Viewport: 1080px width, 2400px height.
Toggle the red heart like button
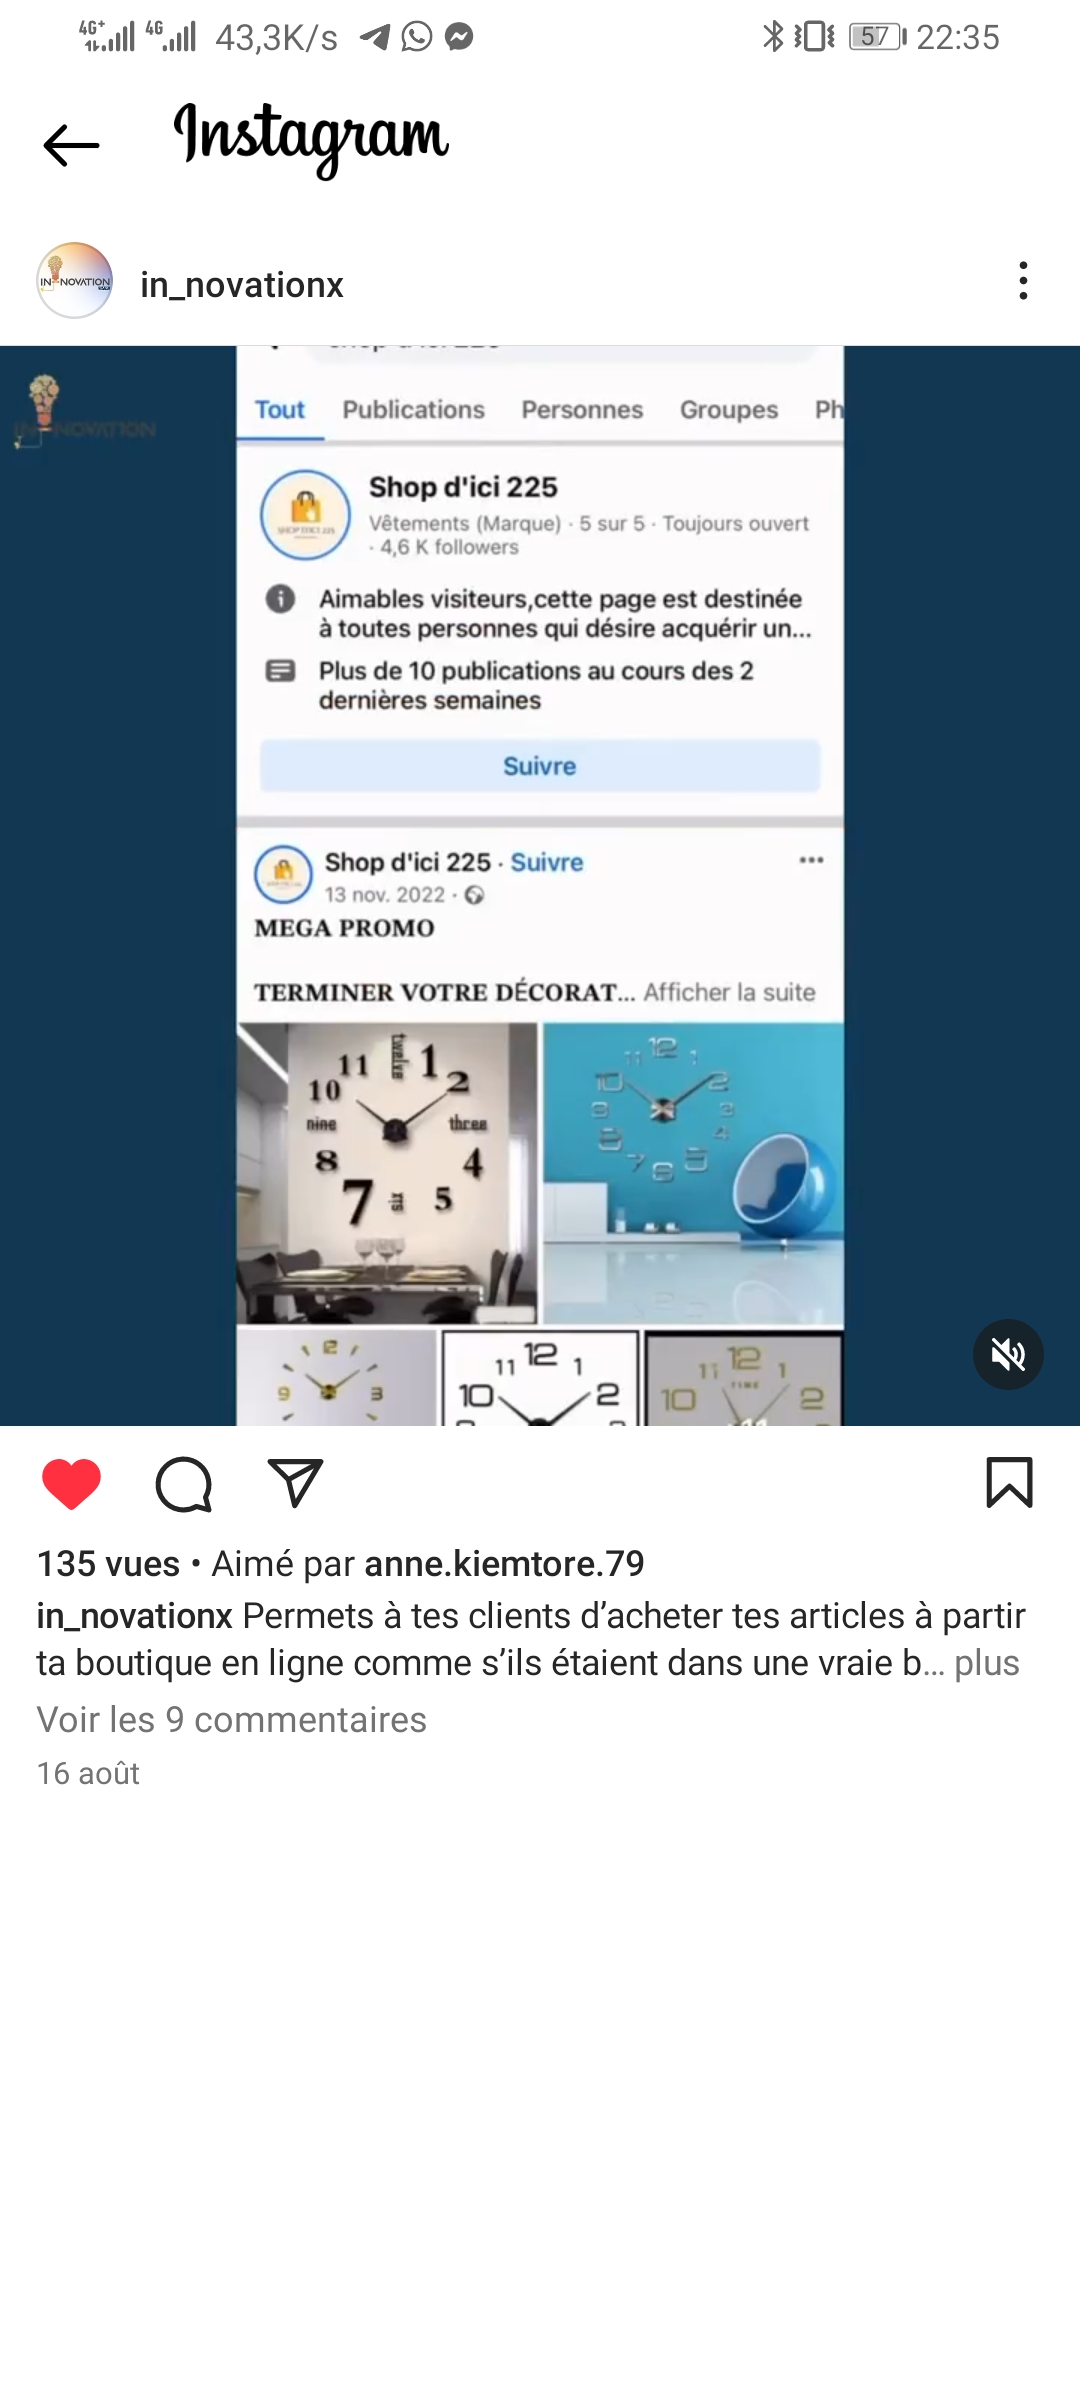pos(72,1483)
